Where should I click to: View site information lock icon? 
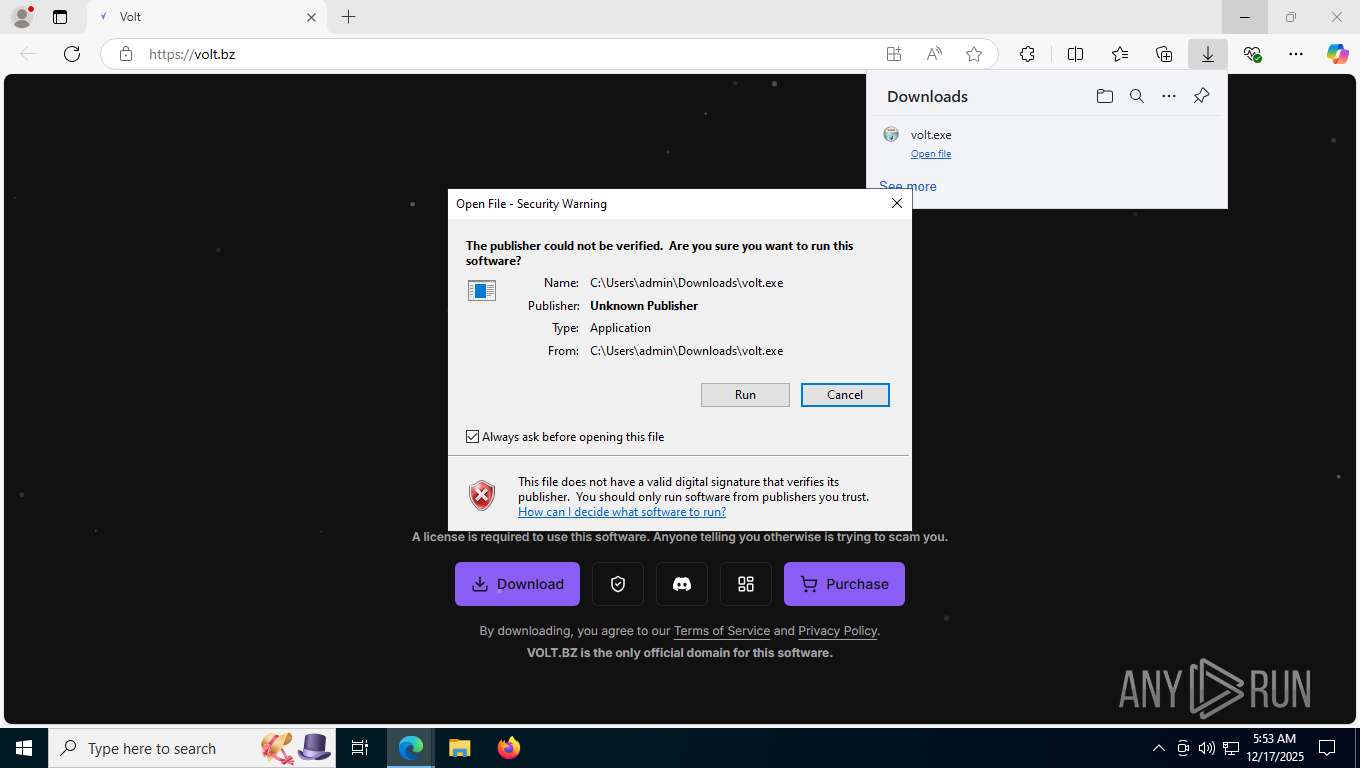pyautogui.click(x=126, y=54)
